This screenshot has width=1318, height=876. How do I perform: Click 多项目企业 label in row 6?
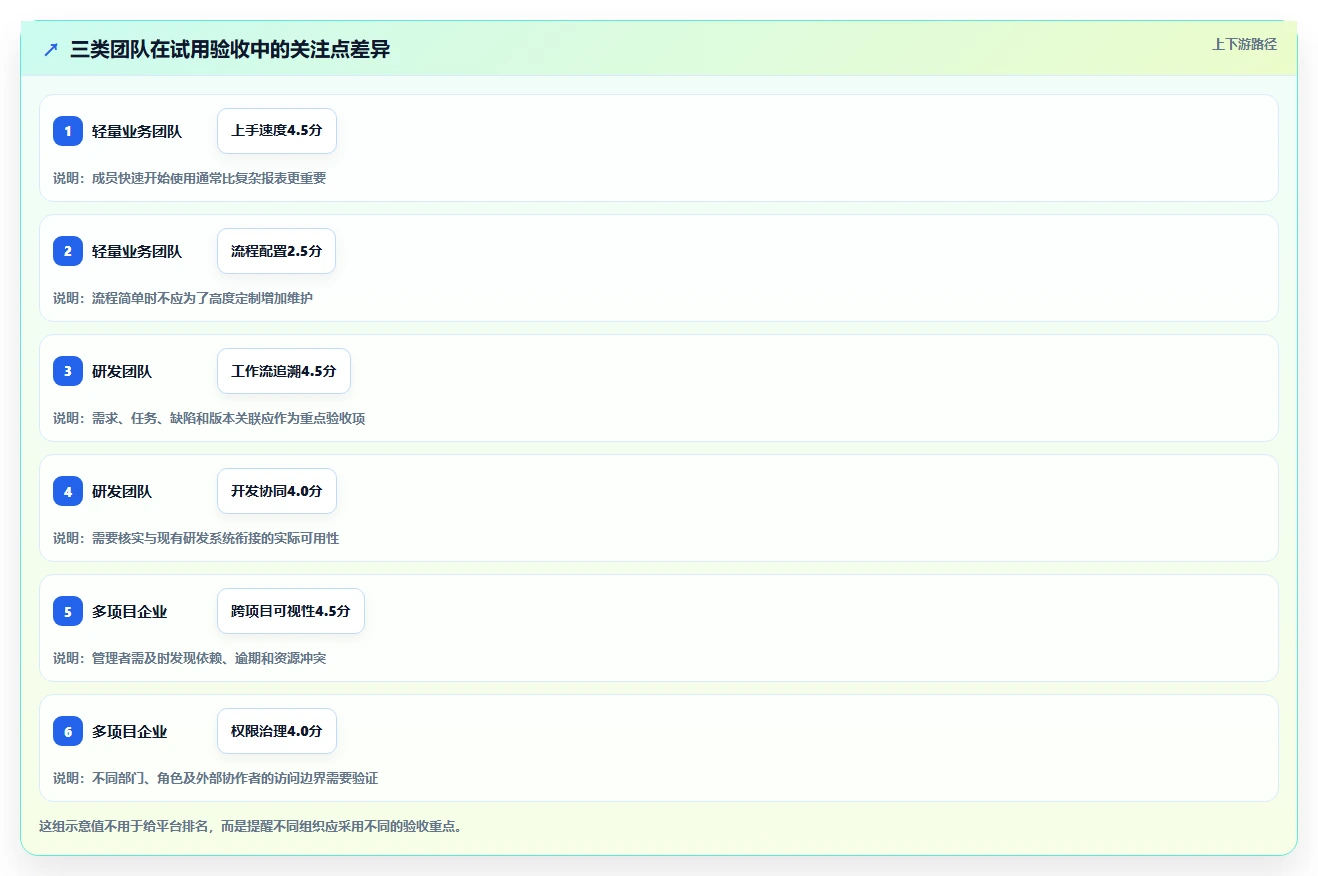130,732
